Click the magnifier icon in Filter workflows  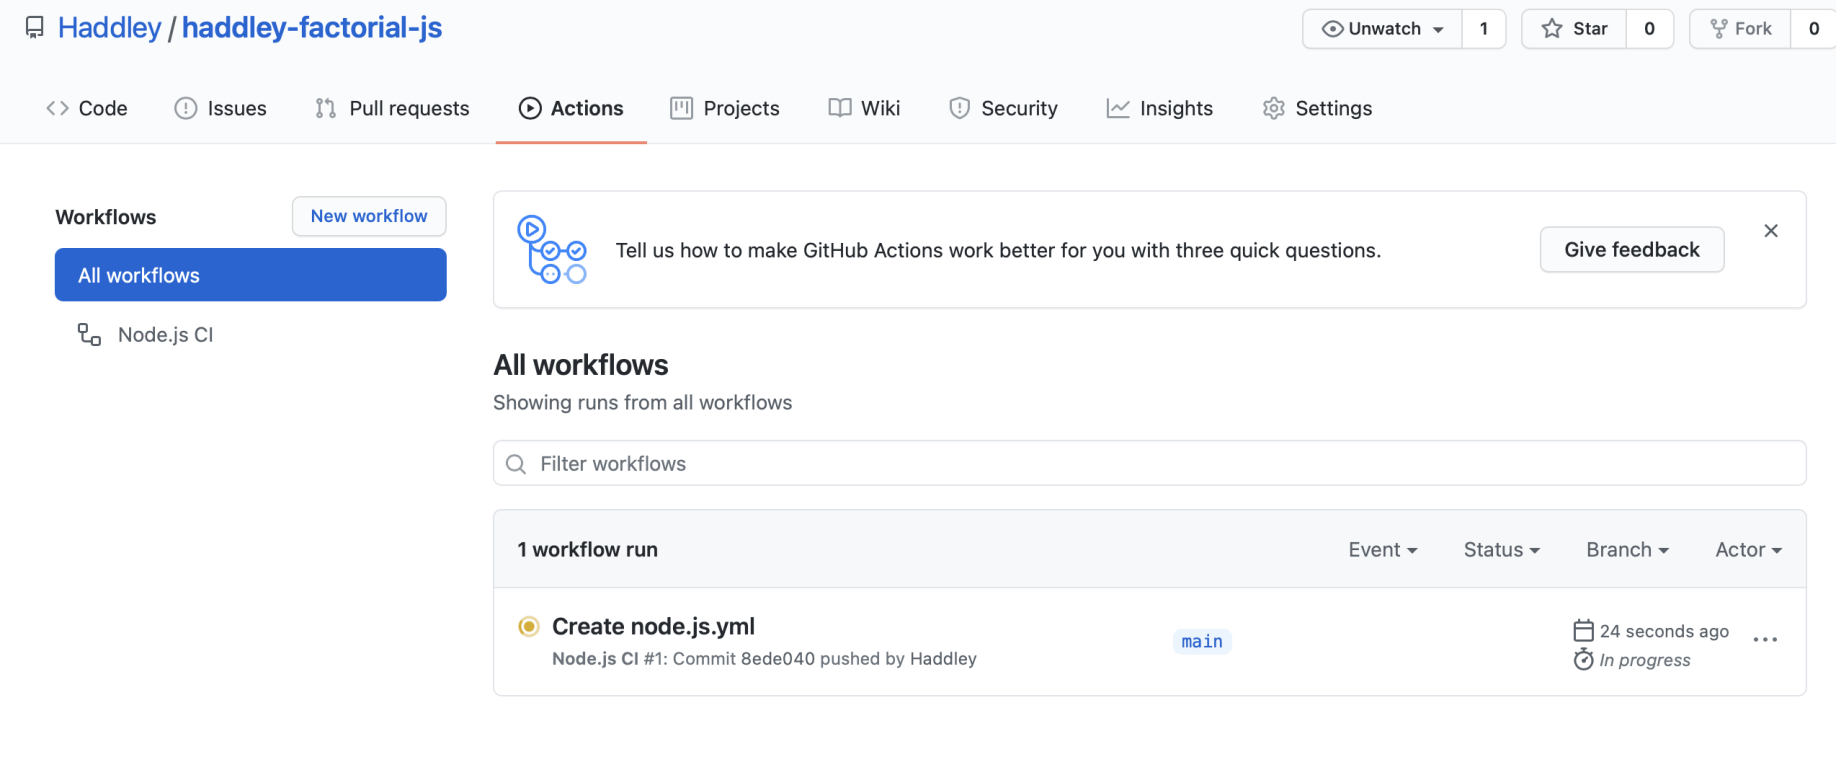[x=516, y=464]
